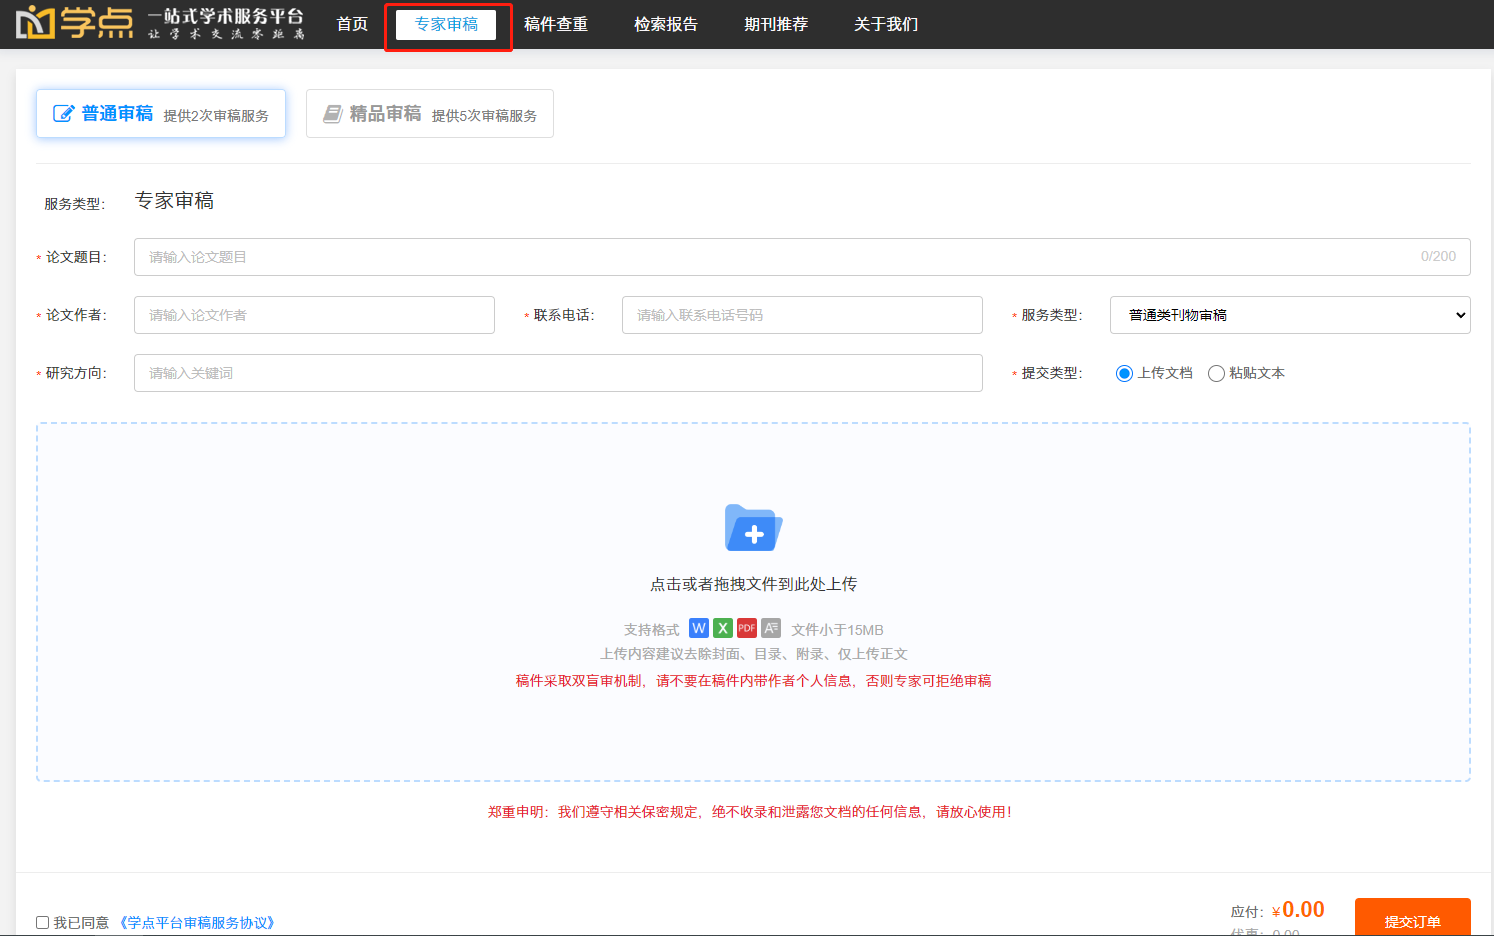Open the 关于我们 page
Viewport: 1494px width, 936px height.
[886, 24]
